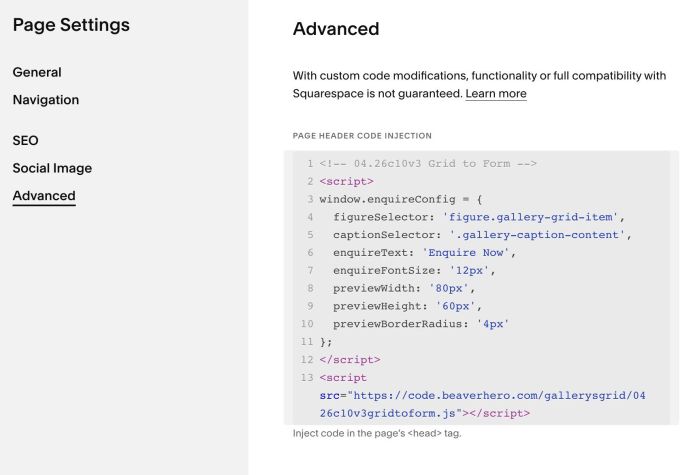This screenshot has width=700, height=475.
Task: Open the General page settings section
Action: [x=37, y=72]
